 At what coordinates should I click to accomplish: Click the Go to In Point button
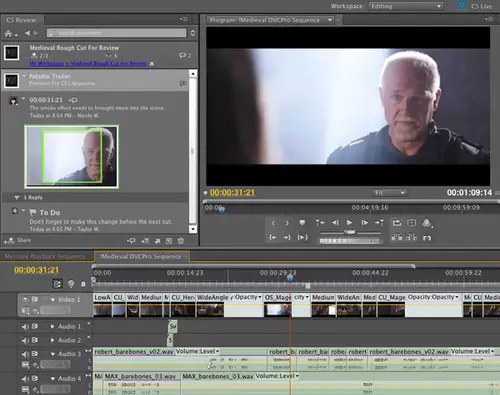point(273,237)
